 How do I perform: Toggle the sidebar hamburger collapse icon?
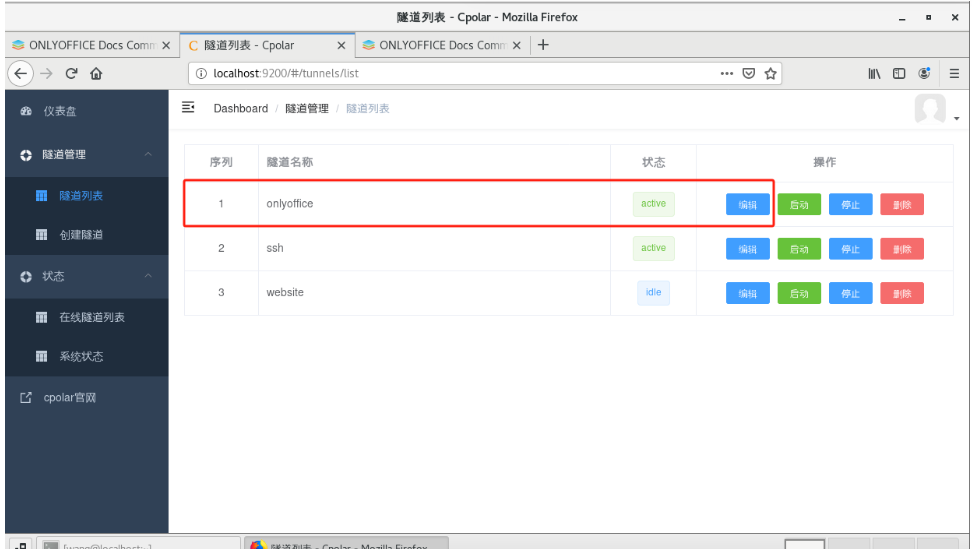point(187,108)
